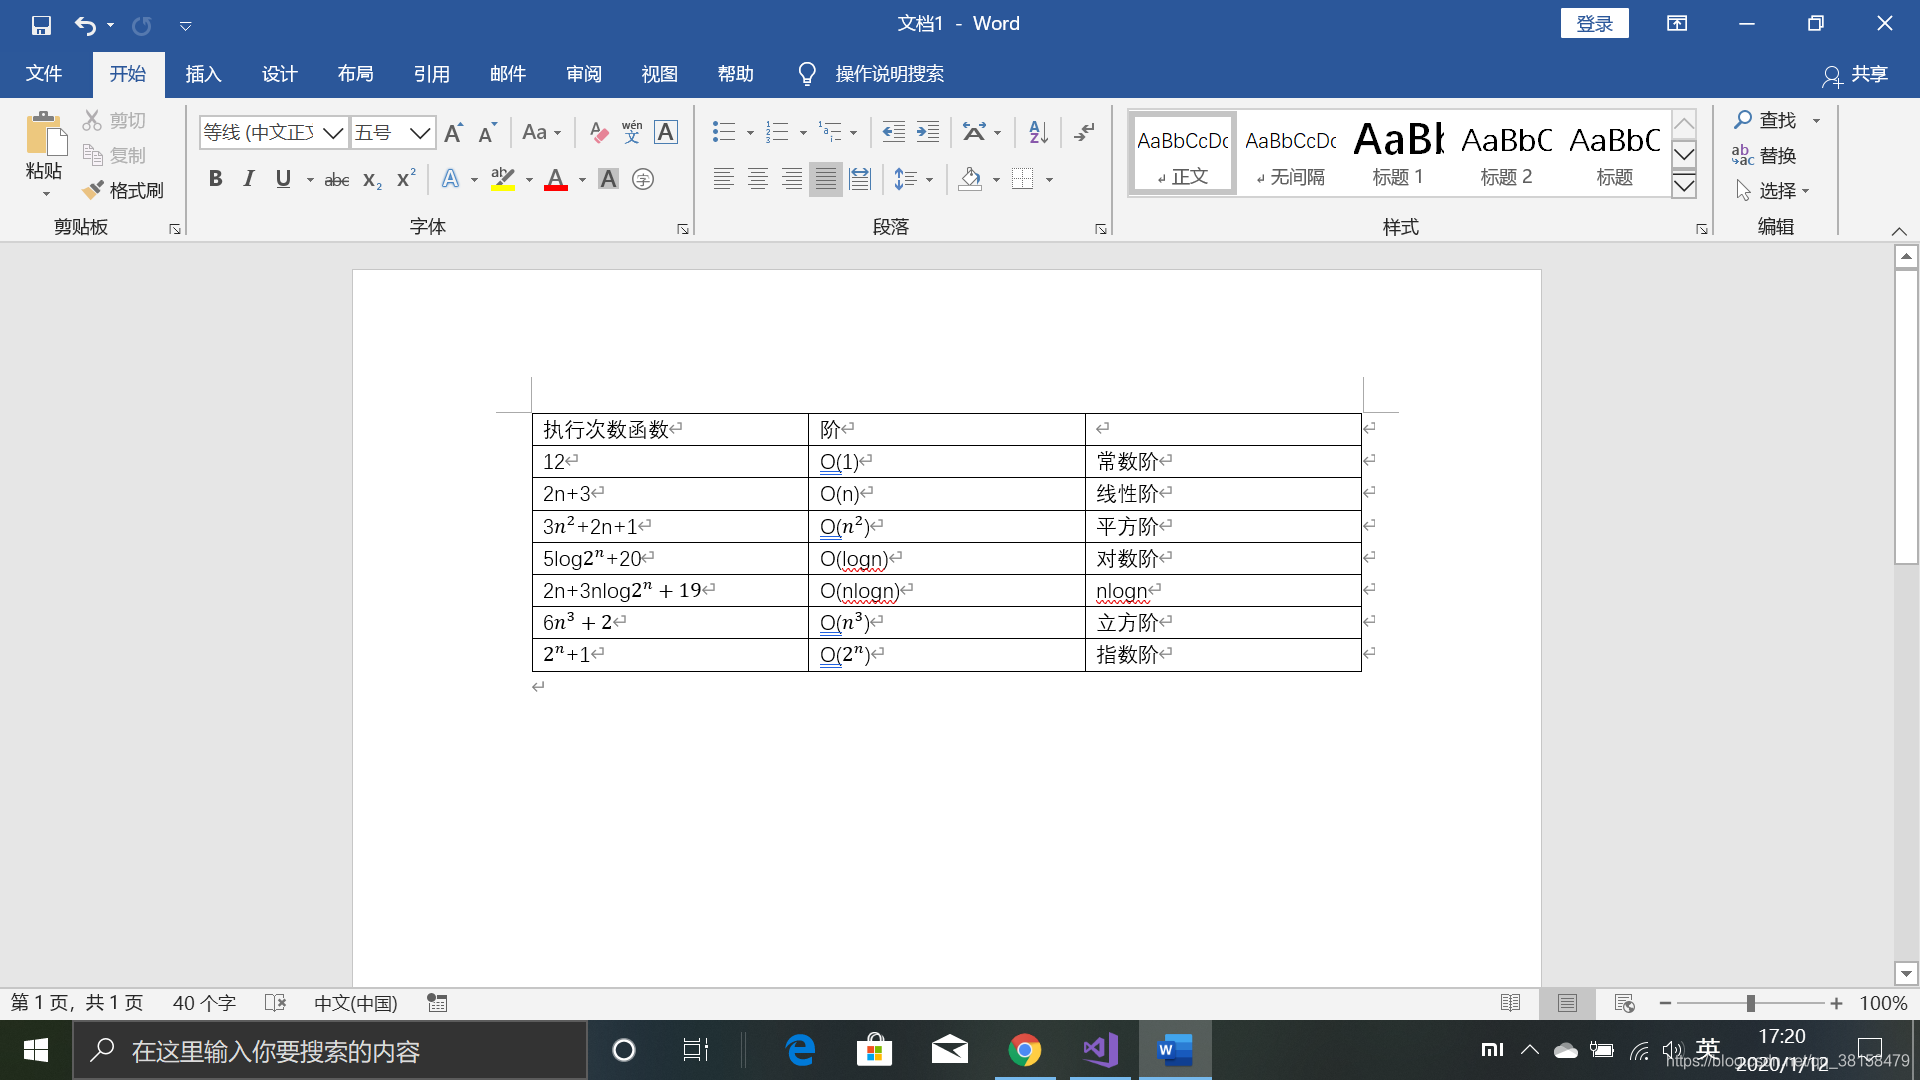Click the red font color swatch
Viewport: 1920px width, 1080px height.
pyautogui.click(x=556, y=180)
